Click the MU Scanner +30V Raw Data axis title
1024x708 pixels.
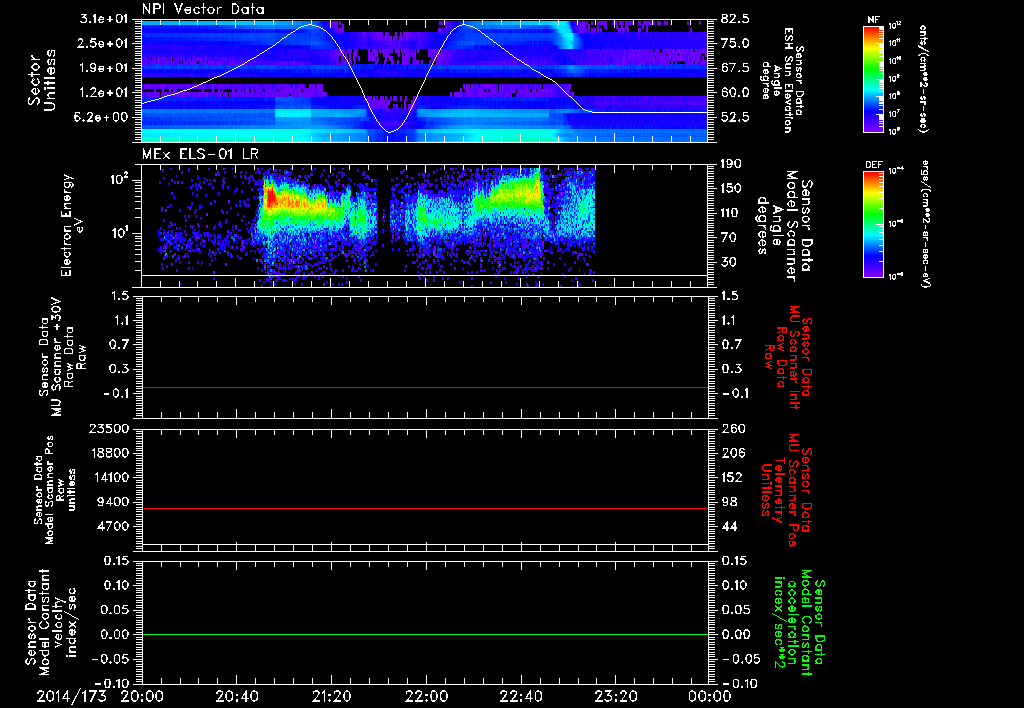coord(61,357)
